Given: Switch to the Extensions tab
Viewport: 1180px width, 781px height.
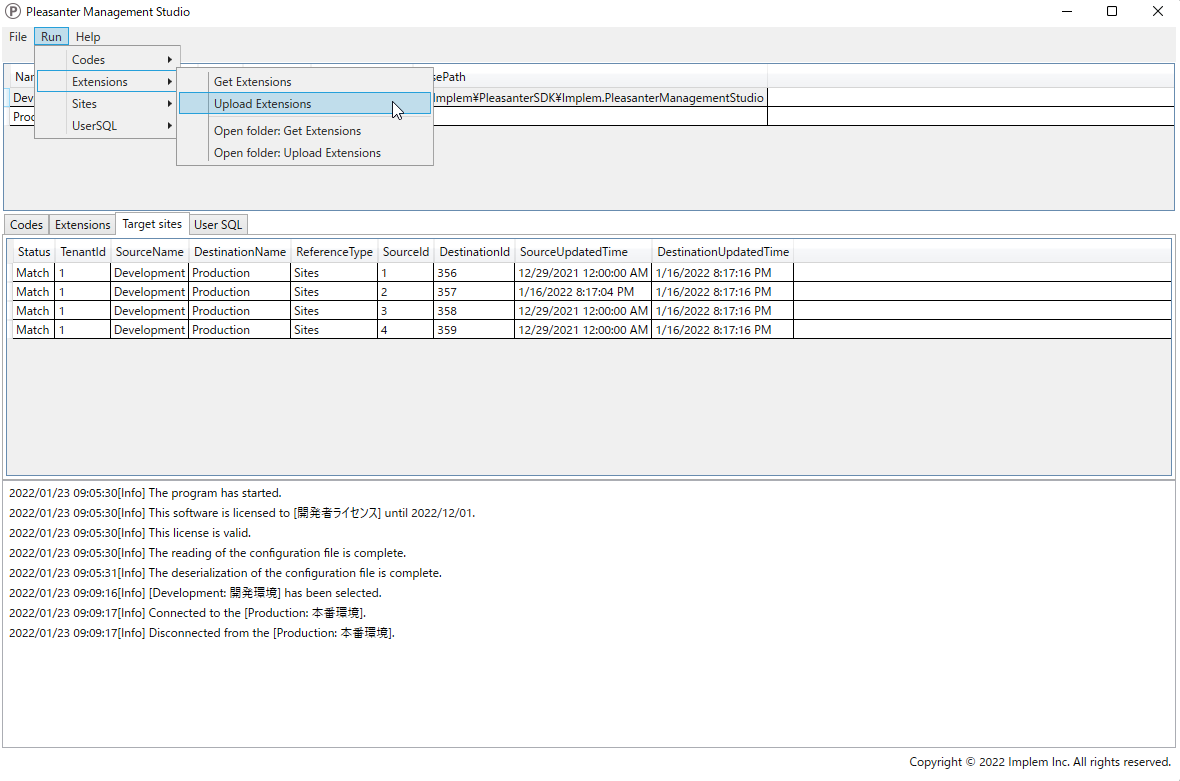Looking at the screenshot, I should (x=82, y=225).
